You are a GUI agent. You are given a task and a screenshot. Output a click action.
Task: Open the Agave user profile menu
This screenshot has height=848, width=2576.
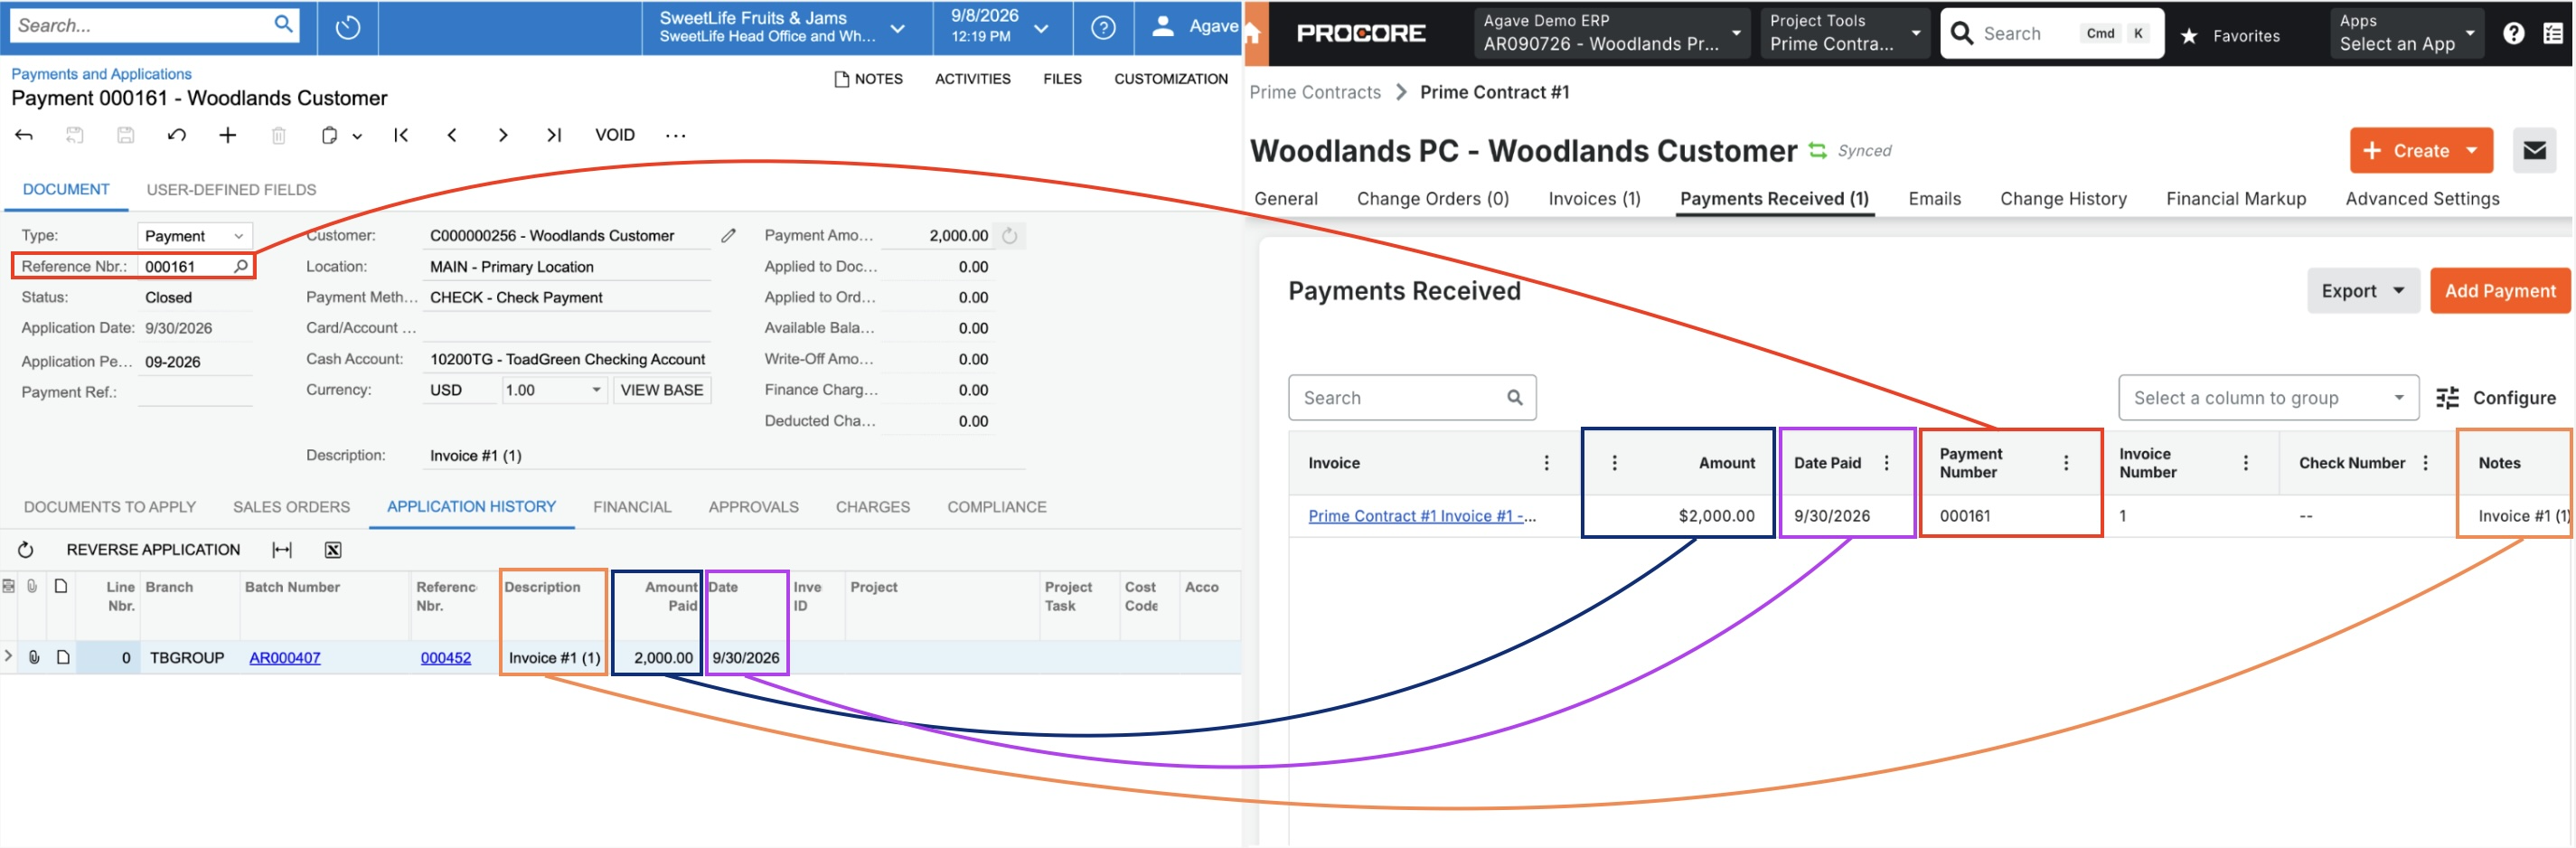tap(1193, 27)
